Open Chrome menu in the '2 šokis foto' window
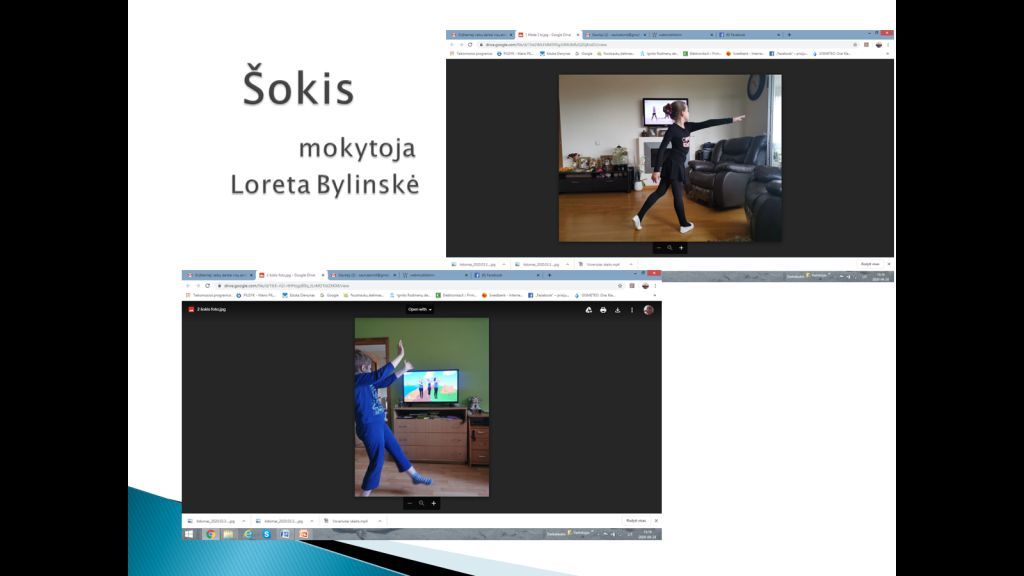This screenshot has height=576, width=1024. (x=655, y=285)
